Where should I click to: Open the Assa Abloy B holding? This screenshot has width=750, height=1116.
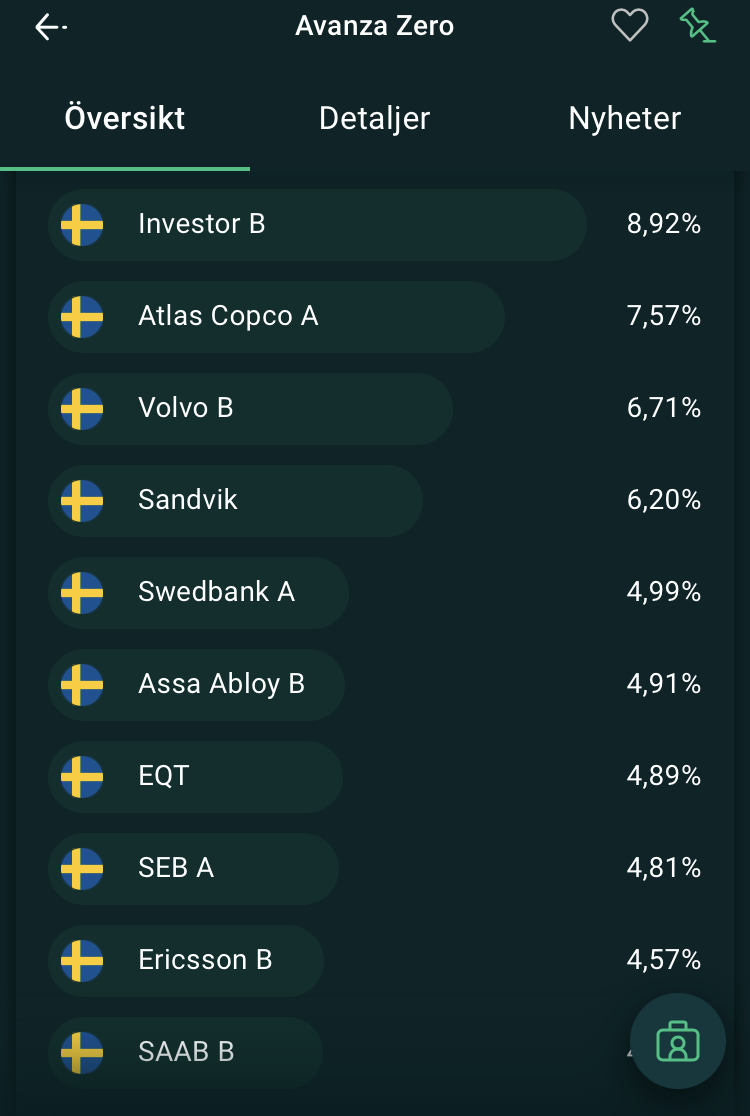(x=221, y=685)
